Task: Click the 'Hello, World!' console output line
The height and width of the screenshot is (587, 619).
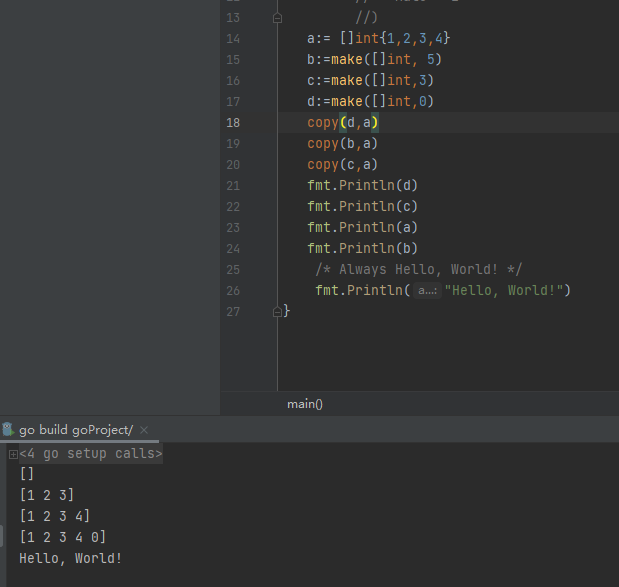Action: click(71, 559)
